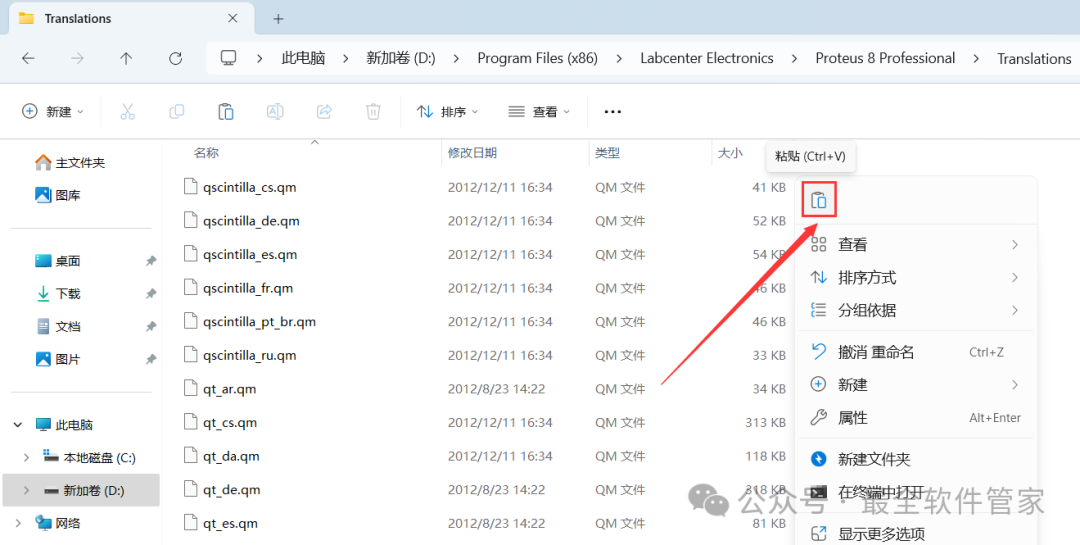Click the cut scissors icon in toolbar
1080x545 pixels.
(x=127, y=112)
